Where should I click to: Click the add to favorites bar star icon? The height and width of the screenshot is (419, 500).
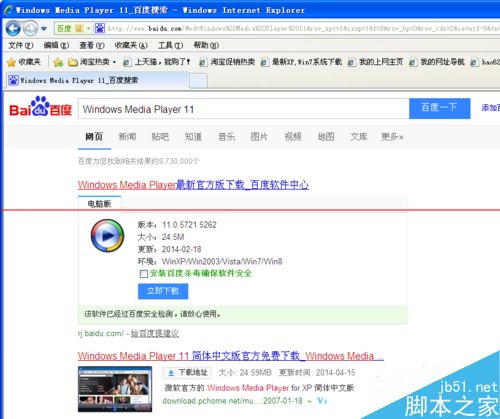pos(58,62)
